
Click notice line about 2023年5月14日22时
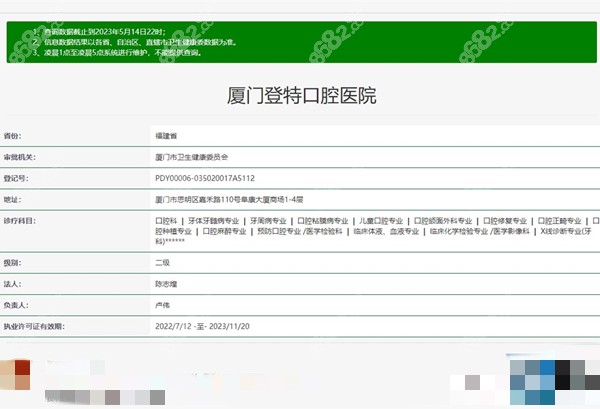point(99,32)
